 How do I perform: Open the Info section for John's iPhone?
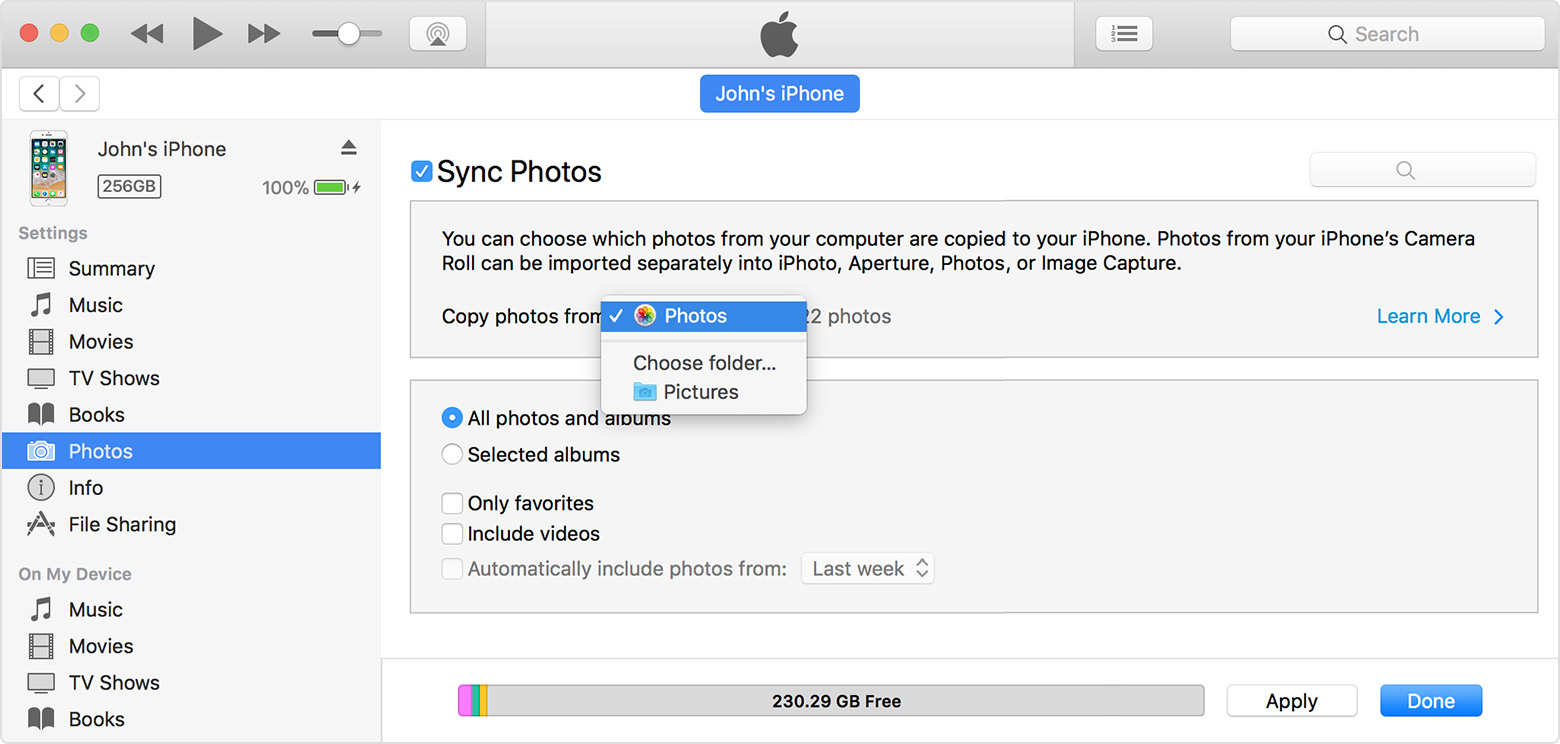click(x=85, y=487)
